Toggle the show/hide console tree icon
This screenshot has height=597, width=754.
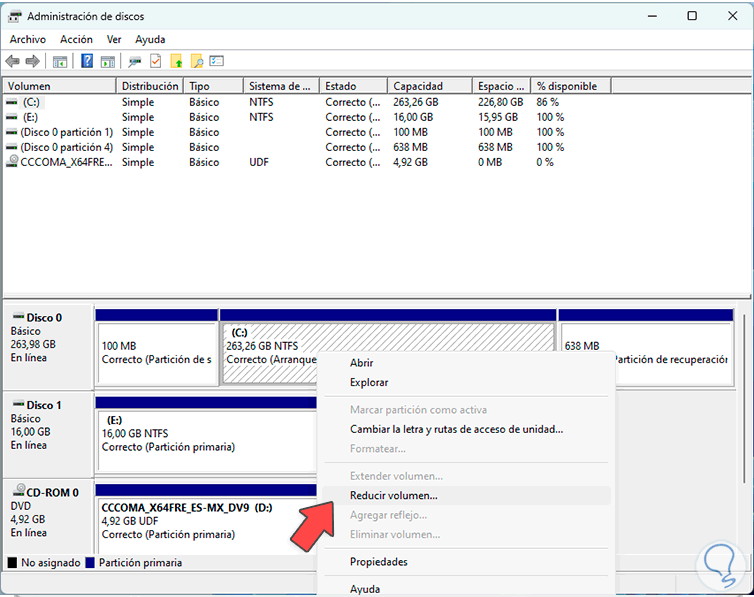click(x=60, y=62)
